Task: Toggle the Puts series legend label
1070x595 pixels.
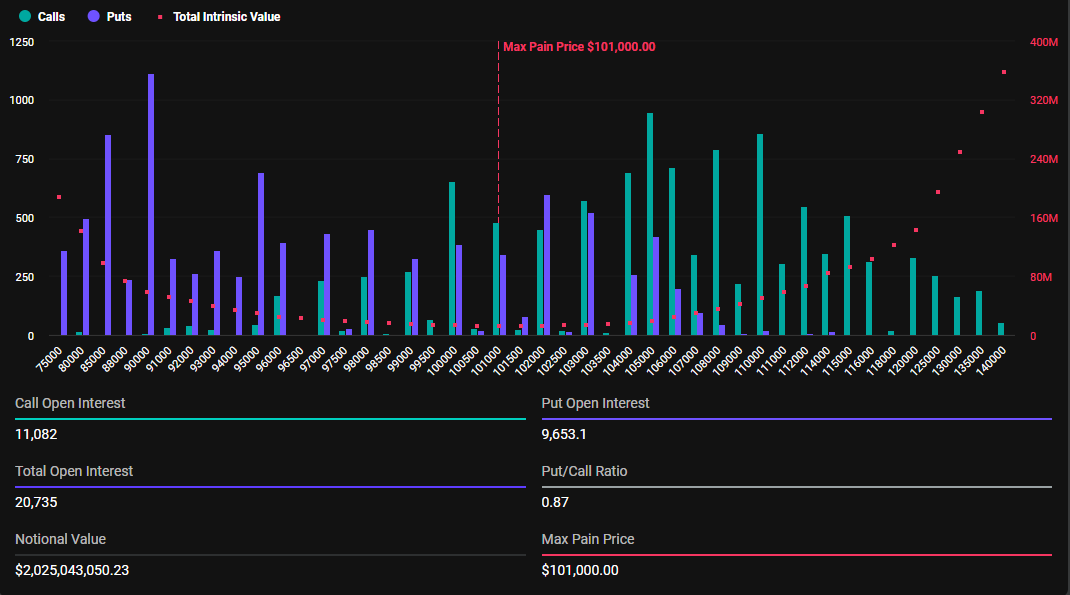Action: point(118,17)
